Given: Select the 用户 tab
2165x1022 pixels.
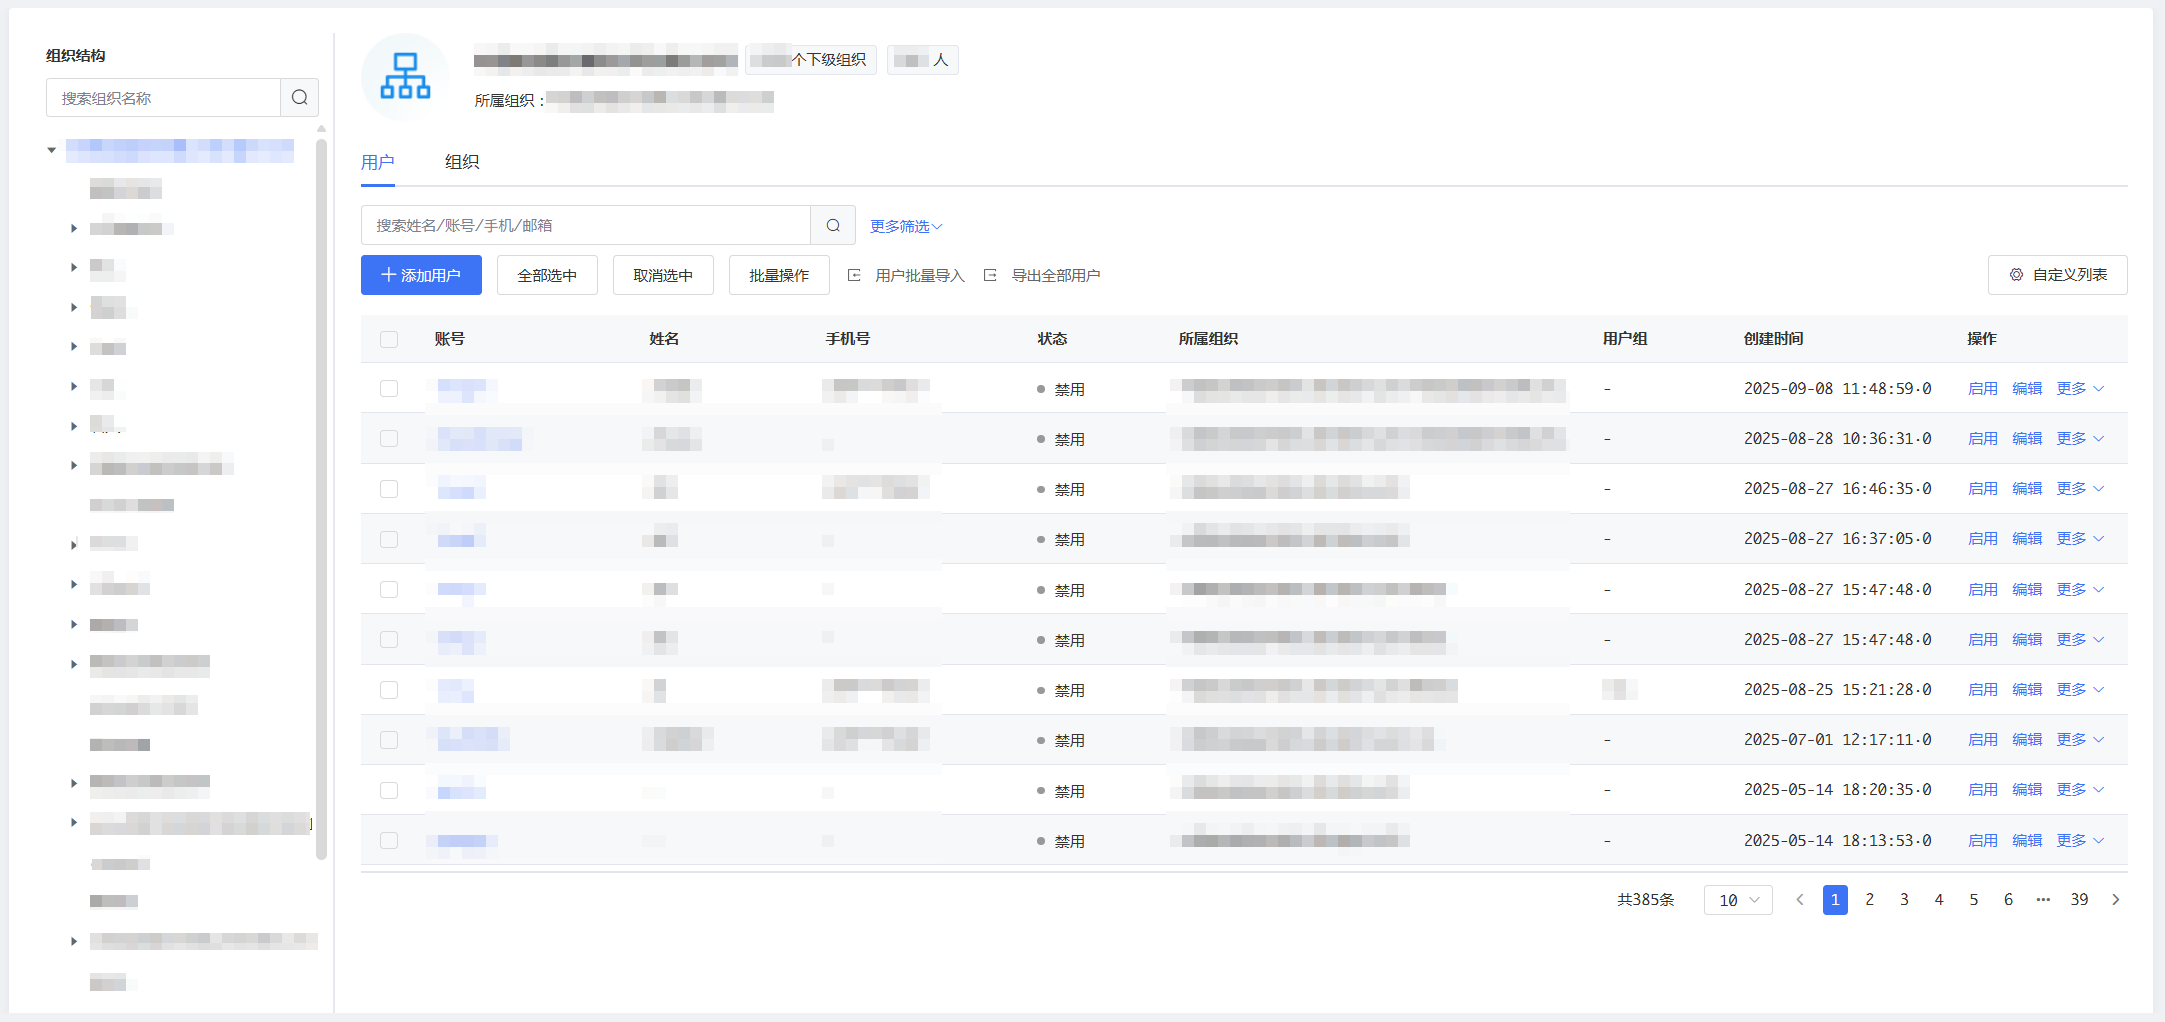Looking at the screenshot, I should pos(377,162).
